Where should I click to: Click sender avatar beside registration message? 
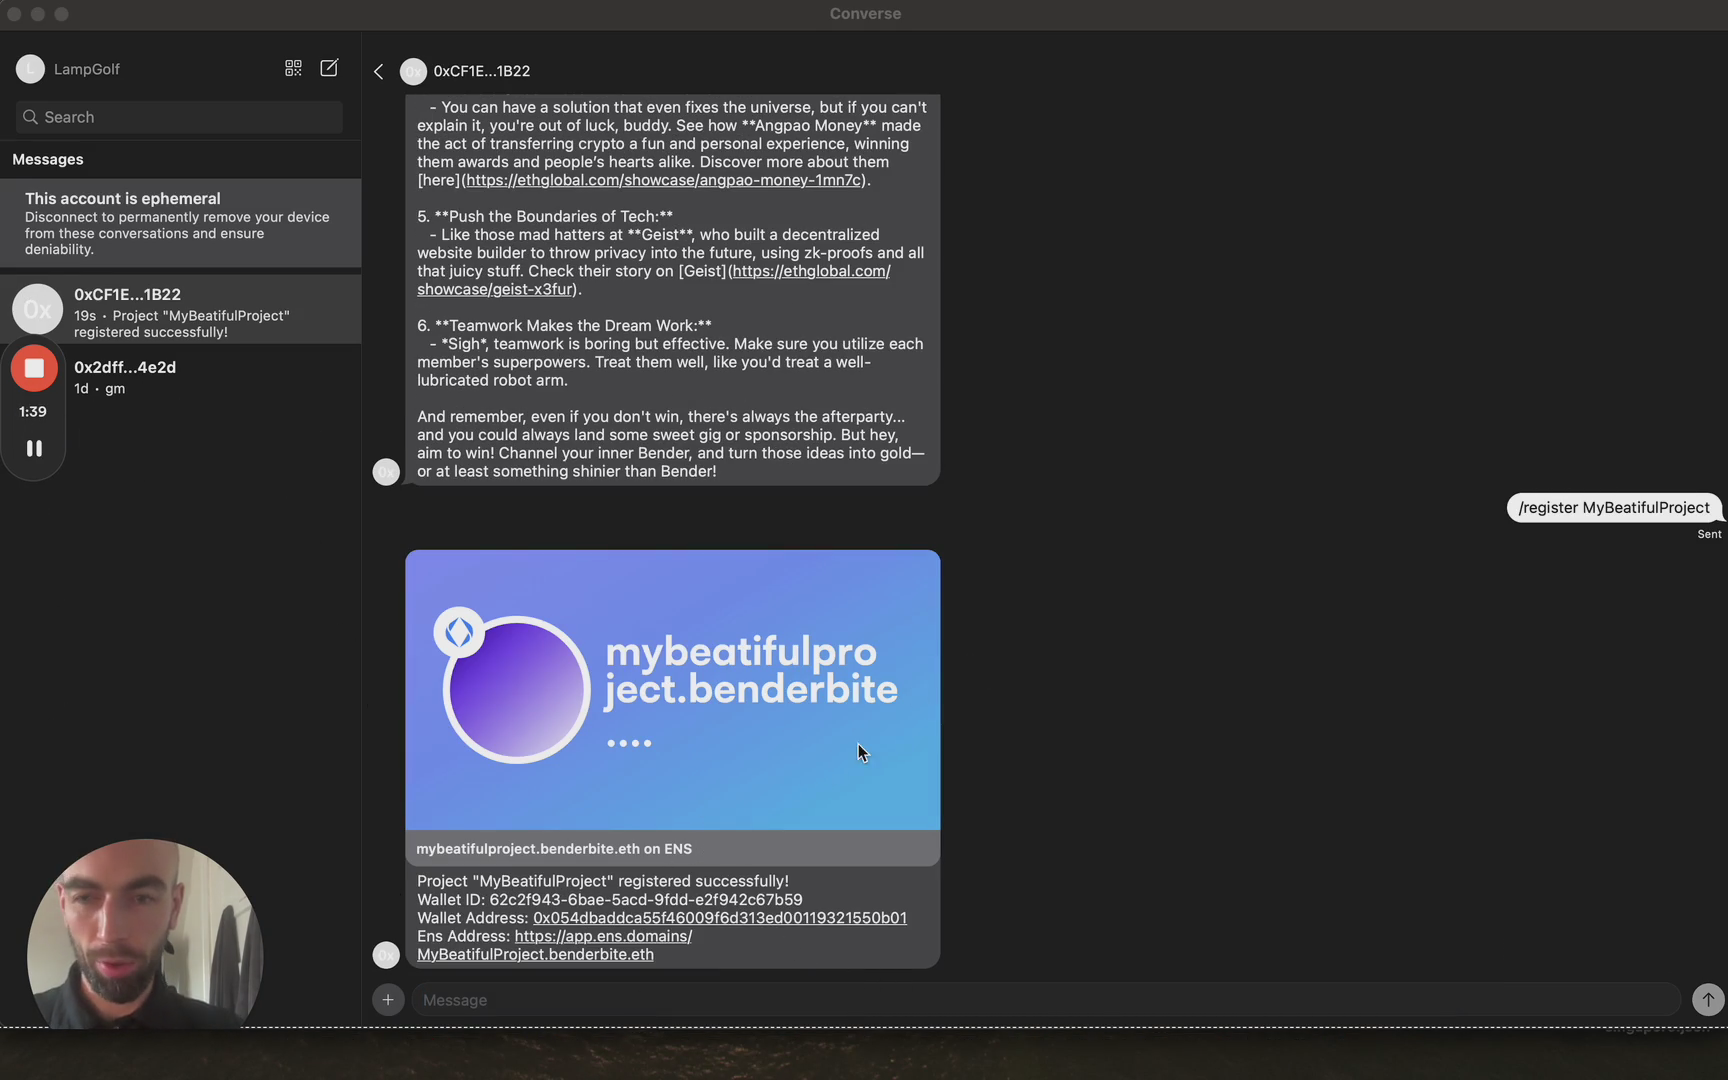click(386, 955)
